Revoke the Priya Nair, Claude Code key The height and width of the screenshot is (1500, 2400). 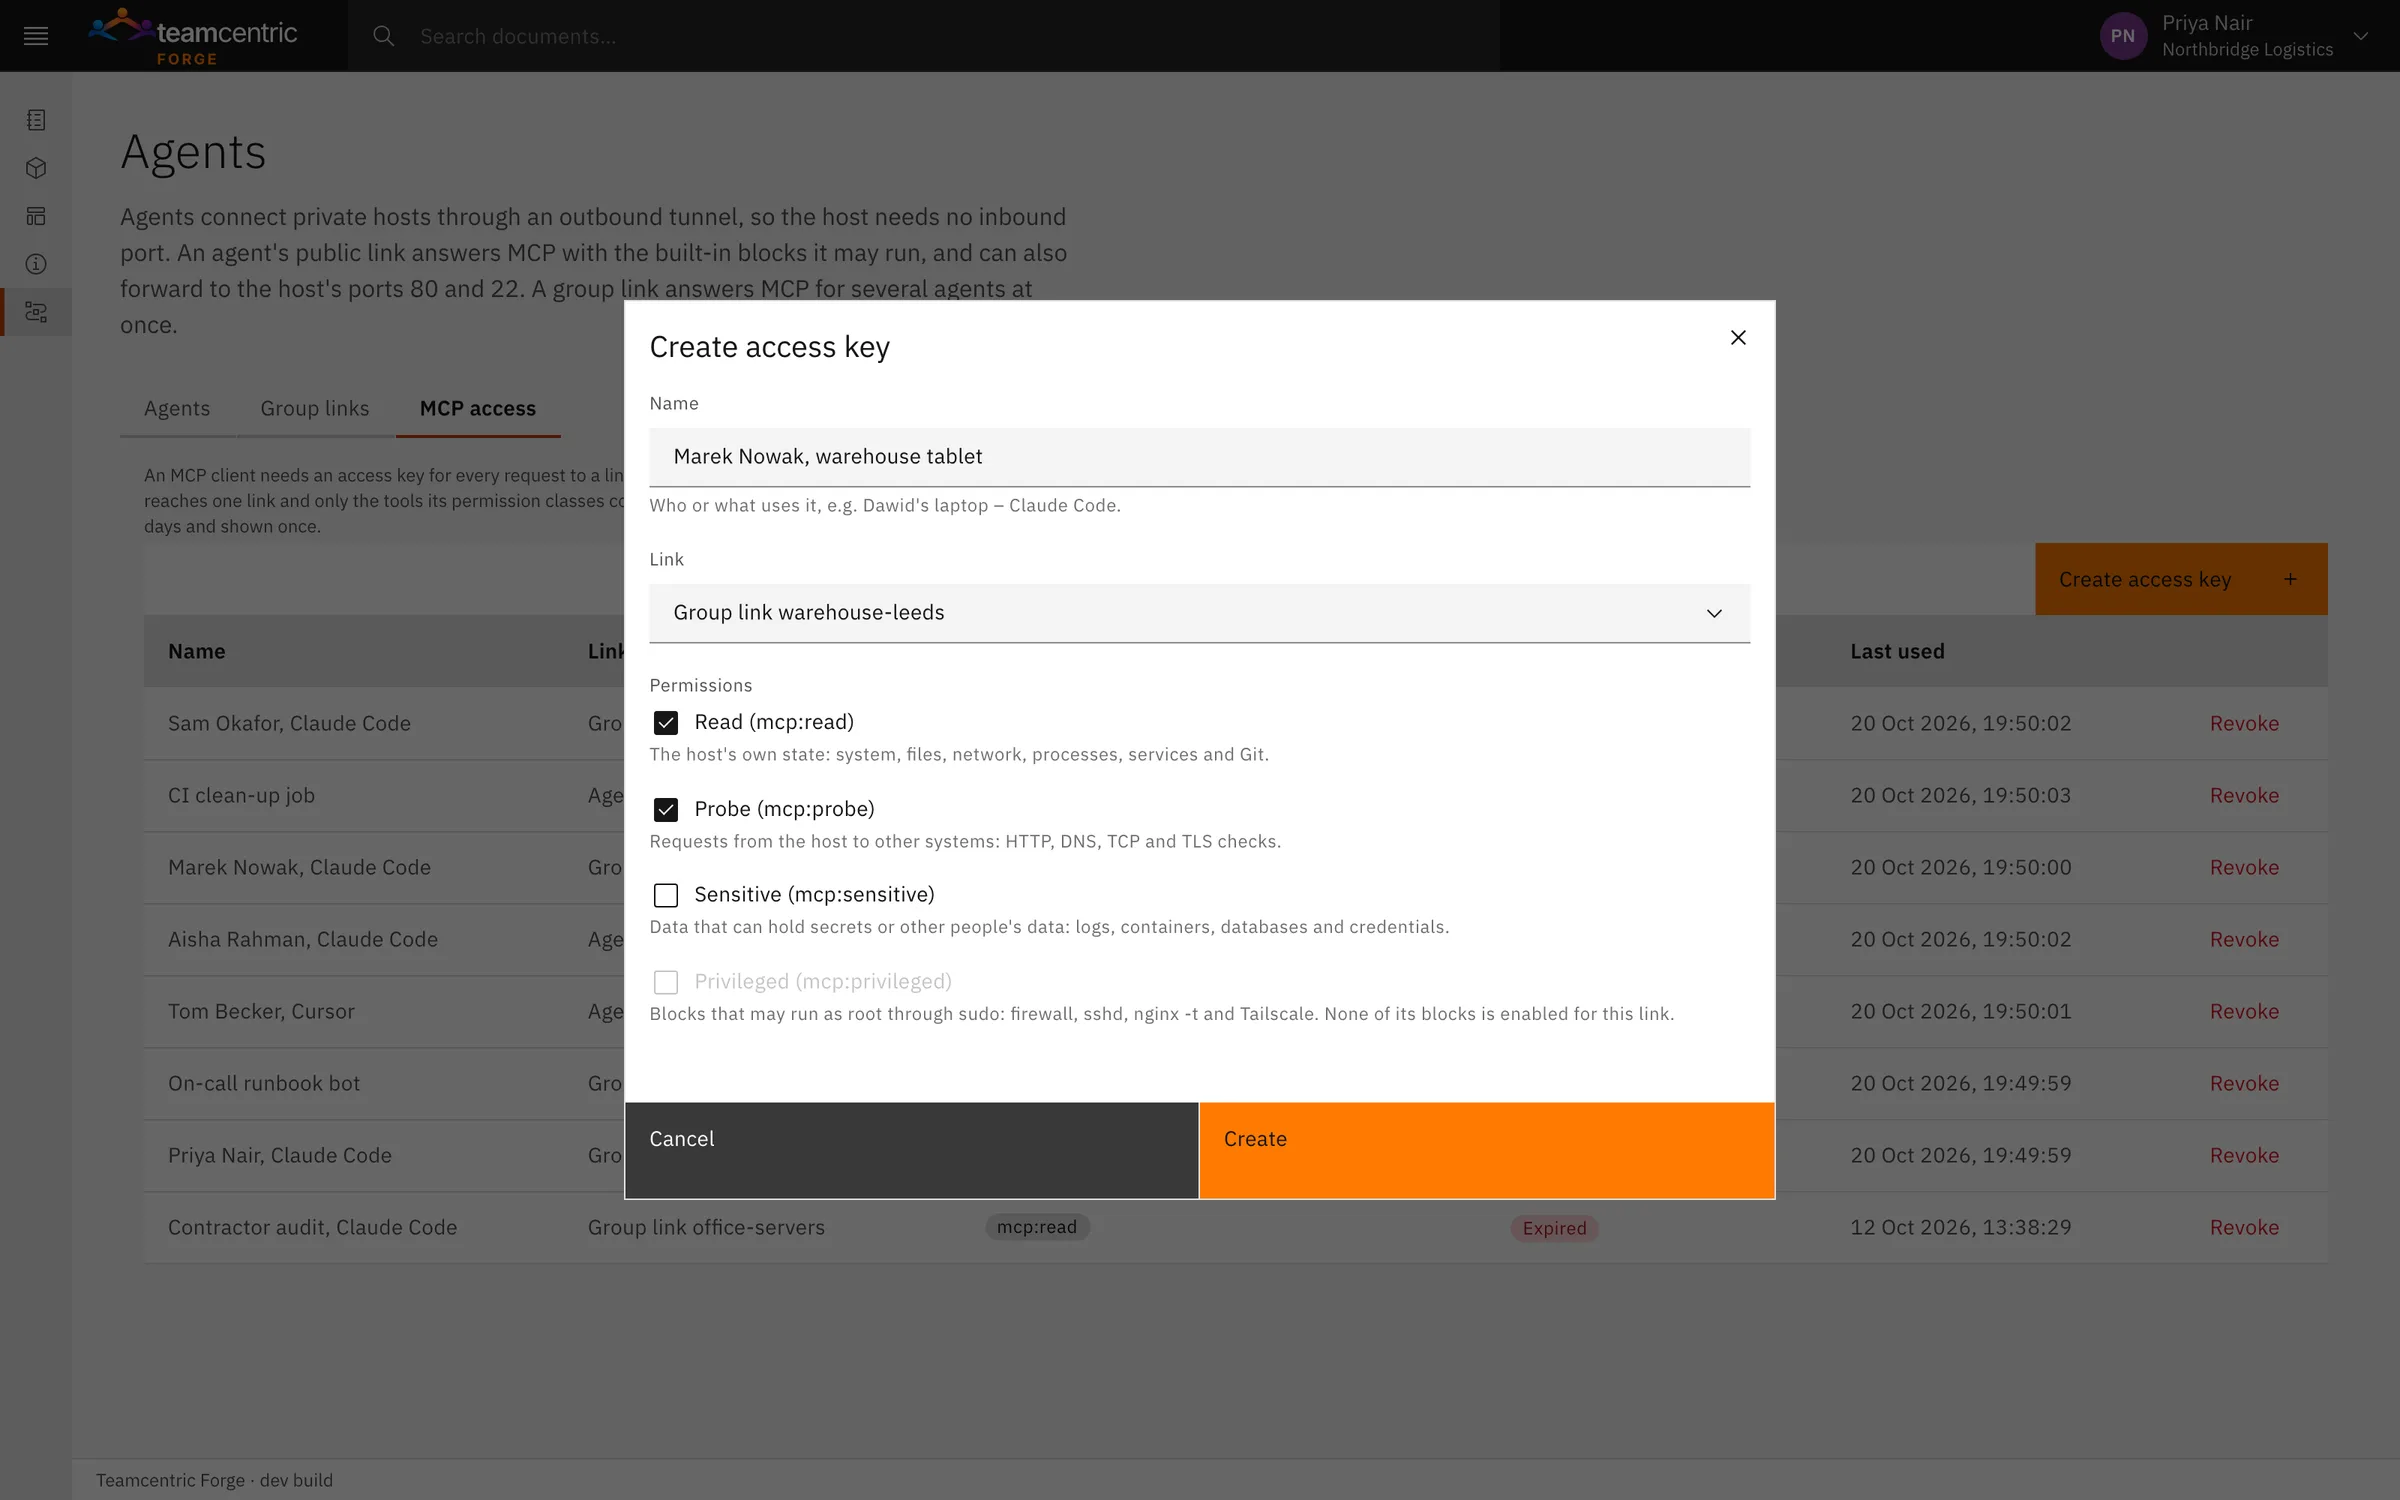(2244, 1155)
